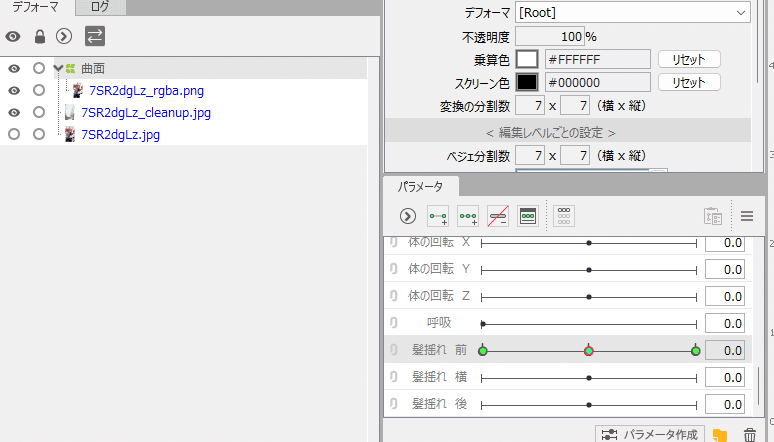Click the add three keys icon
Viewport: 774px width, 442px height.
pyautogui.click(x=468, y=216)
